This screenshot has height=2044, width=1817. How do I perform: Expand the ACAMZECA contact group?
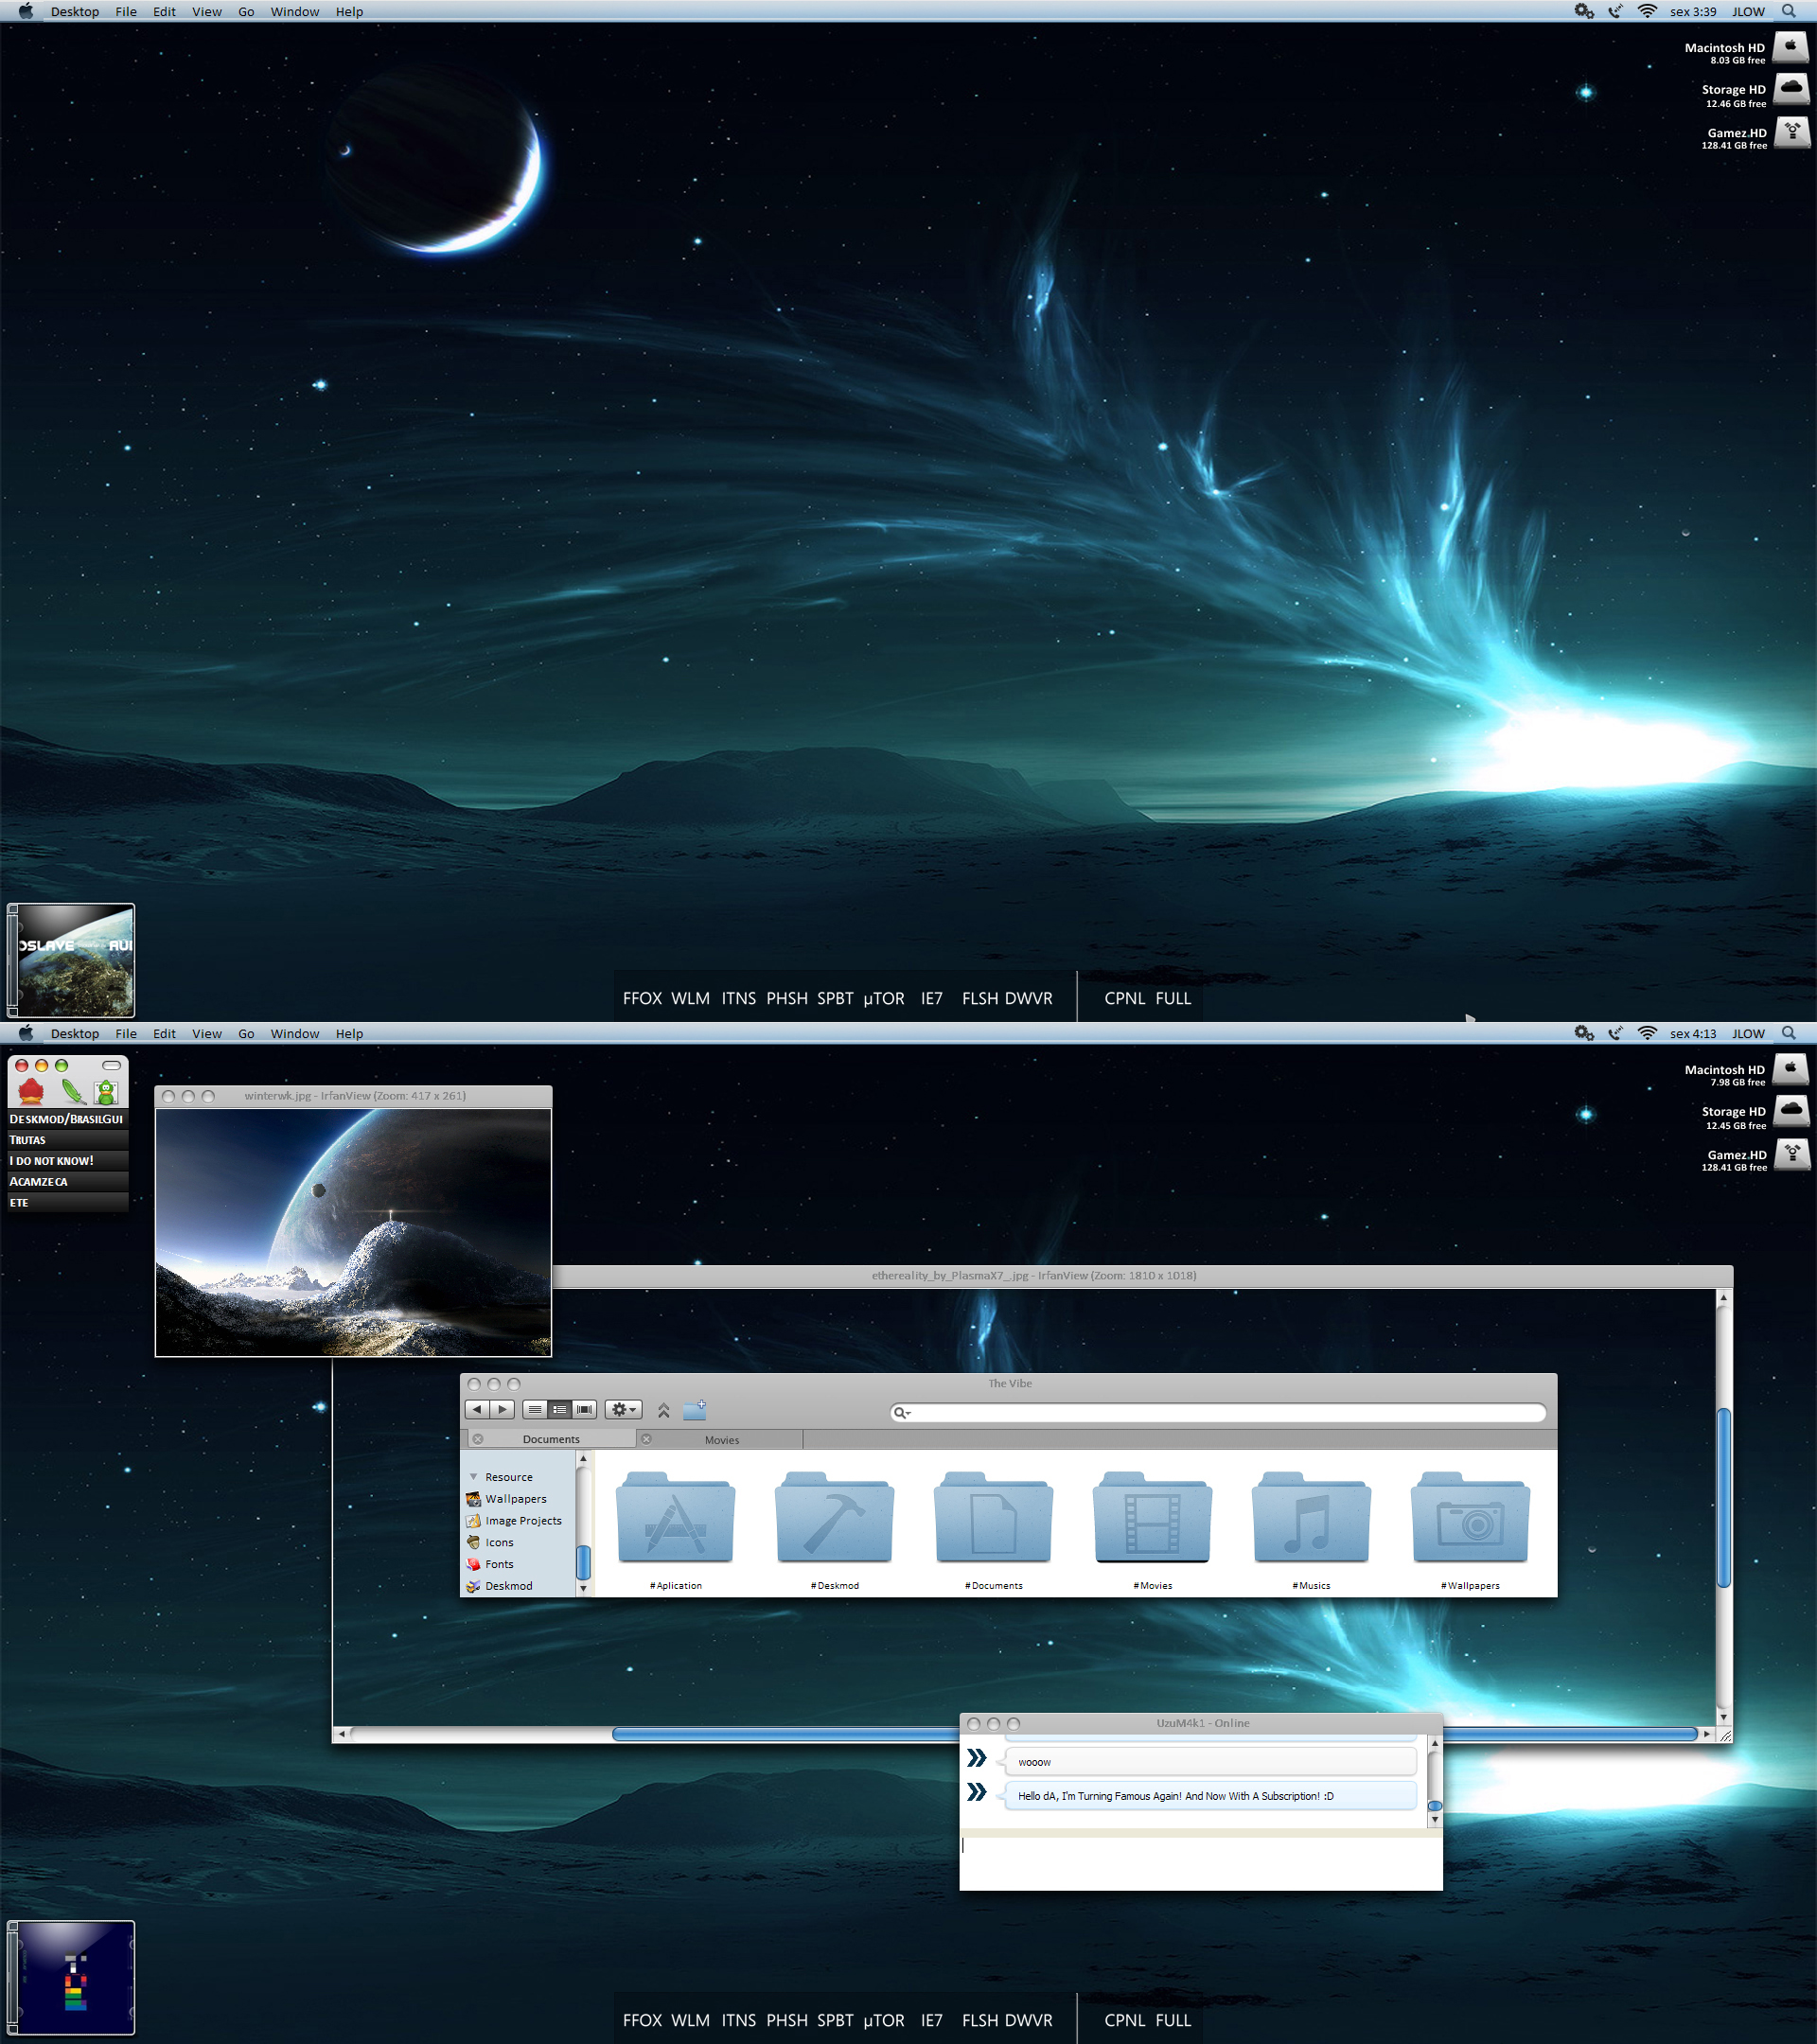pyautogui.click(x=67, y=1182)
